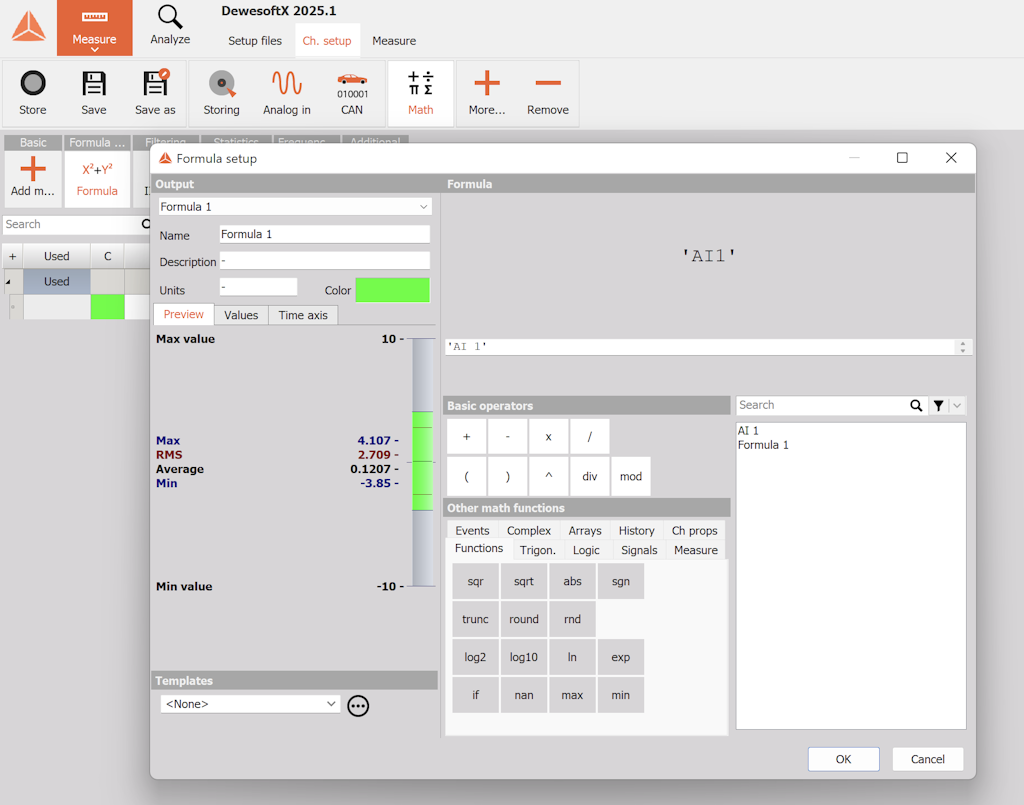Select AI 1 in channel list

(748, 431)
